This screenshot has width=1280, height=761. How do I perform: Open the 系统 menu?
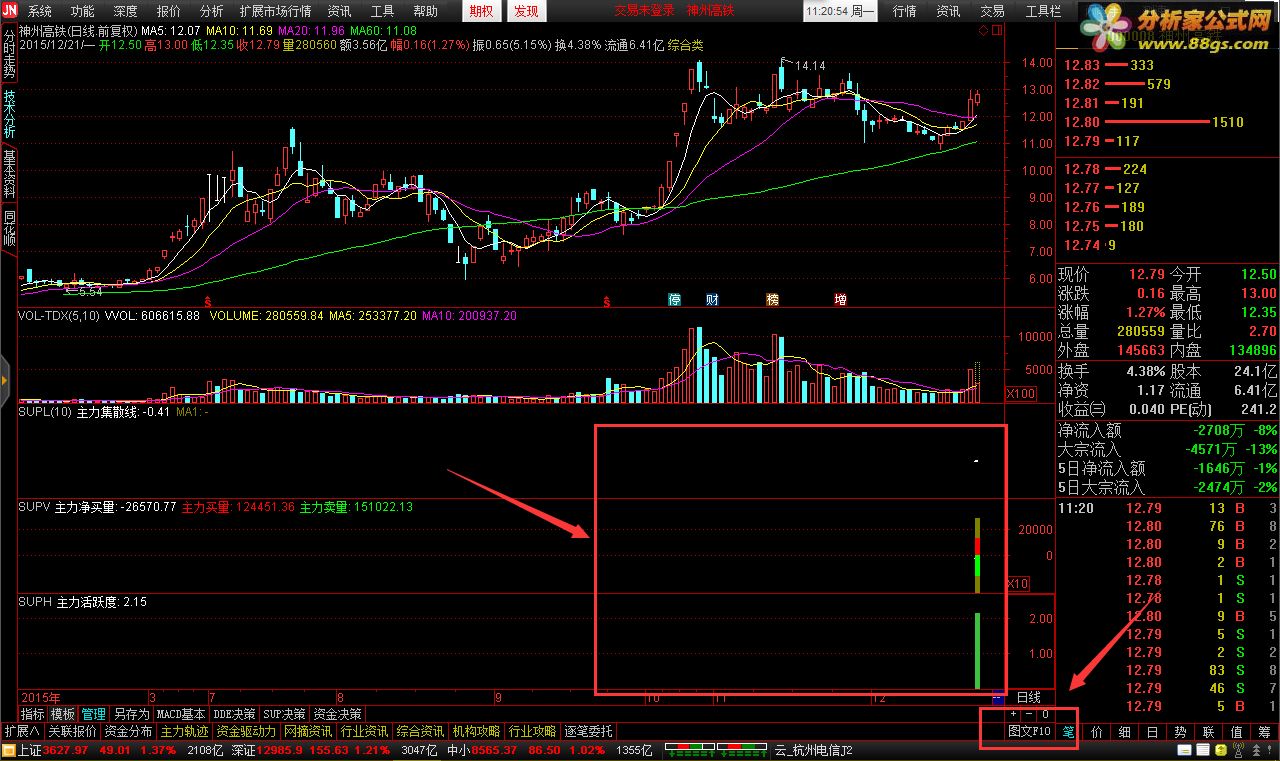[x=40, y=11]
